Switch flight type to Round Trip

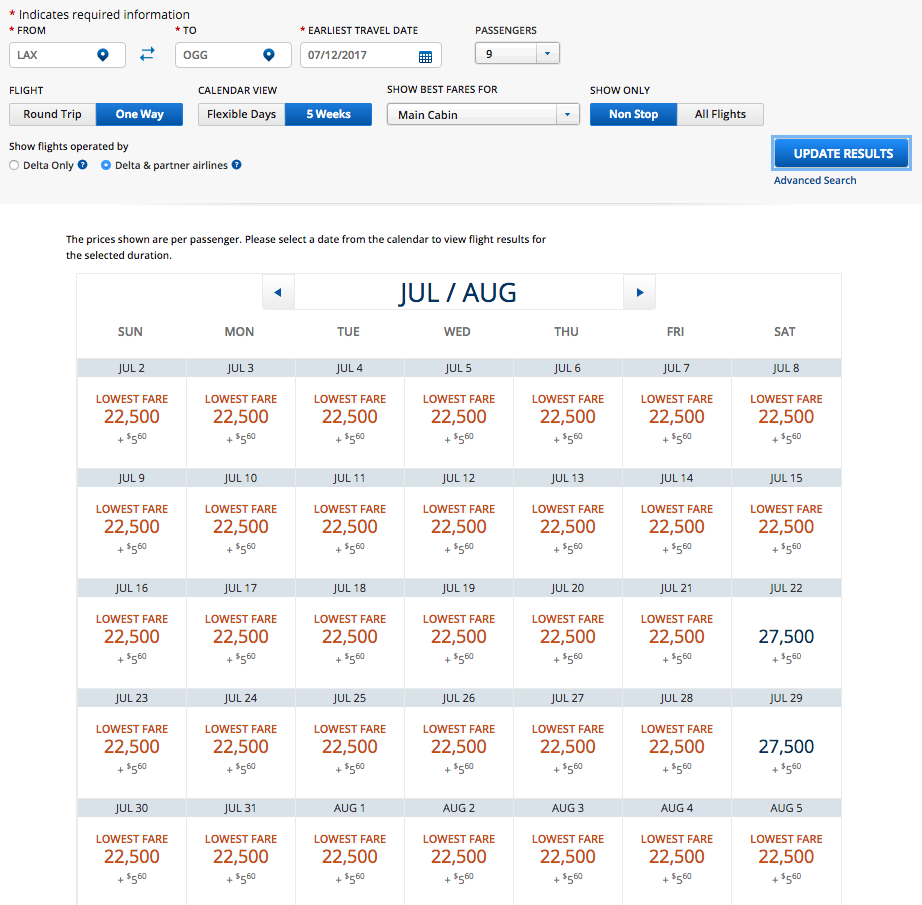53,114
